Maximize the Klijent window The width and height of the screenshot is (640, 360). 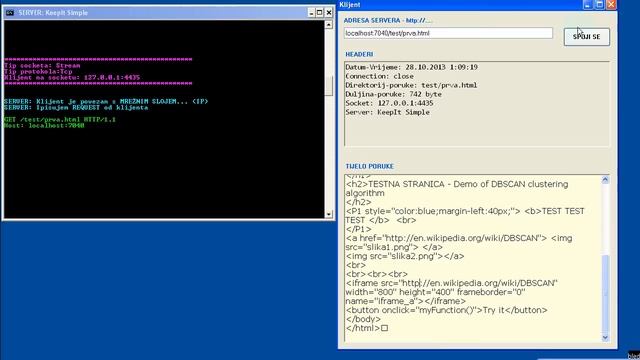coord(599,4)
